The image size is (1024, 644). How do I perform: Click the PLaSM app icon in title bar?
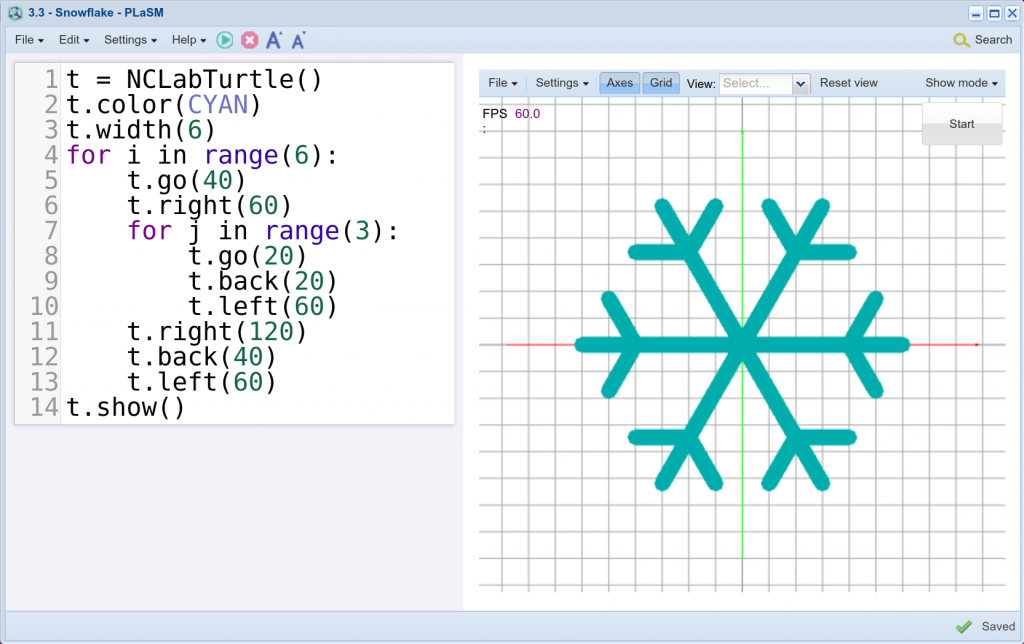(15, 13)
